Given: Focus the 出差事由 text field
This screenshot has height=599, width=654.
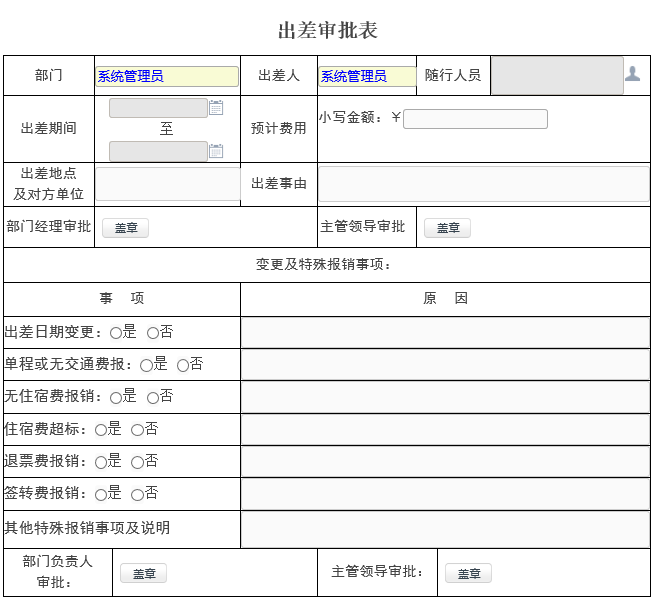Looking at the screenshot, I should click(x=483, y=184).
